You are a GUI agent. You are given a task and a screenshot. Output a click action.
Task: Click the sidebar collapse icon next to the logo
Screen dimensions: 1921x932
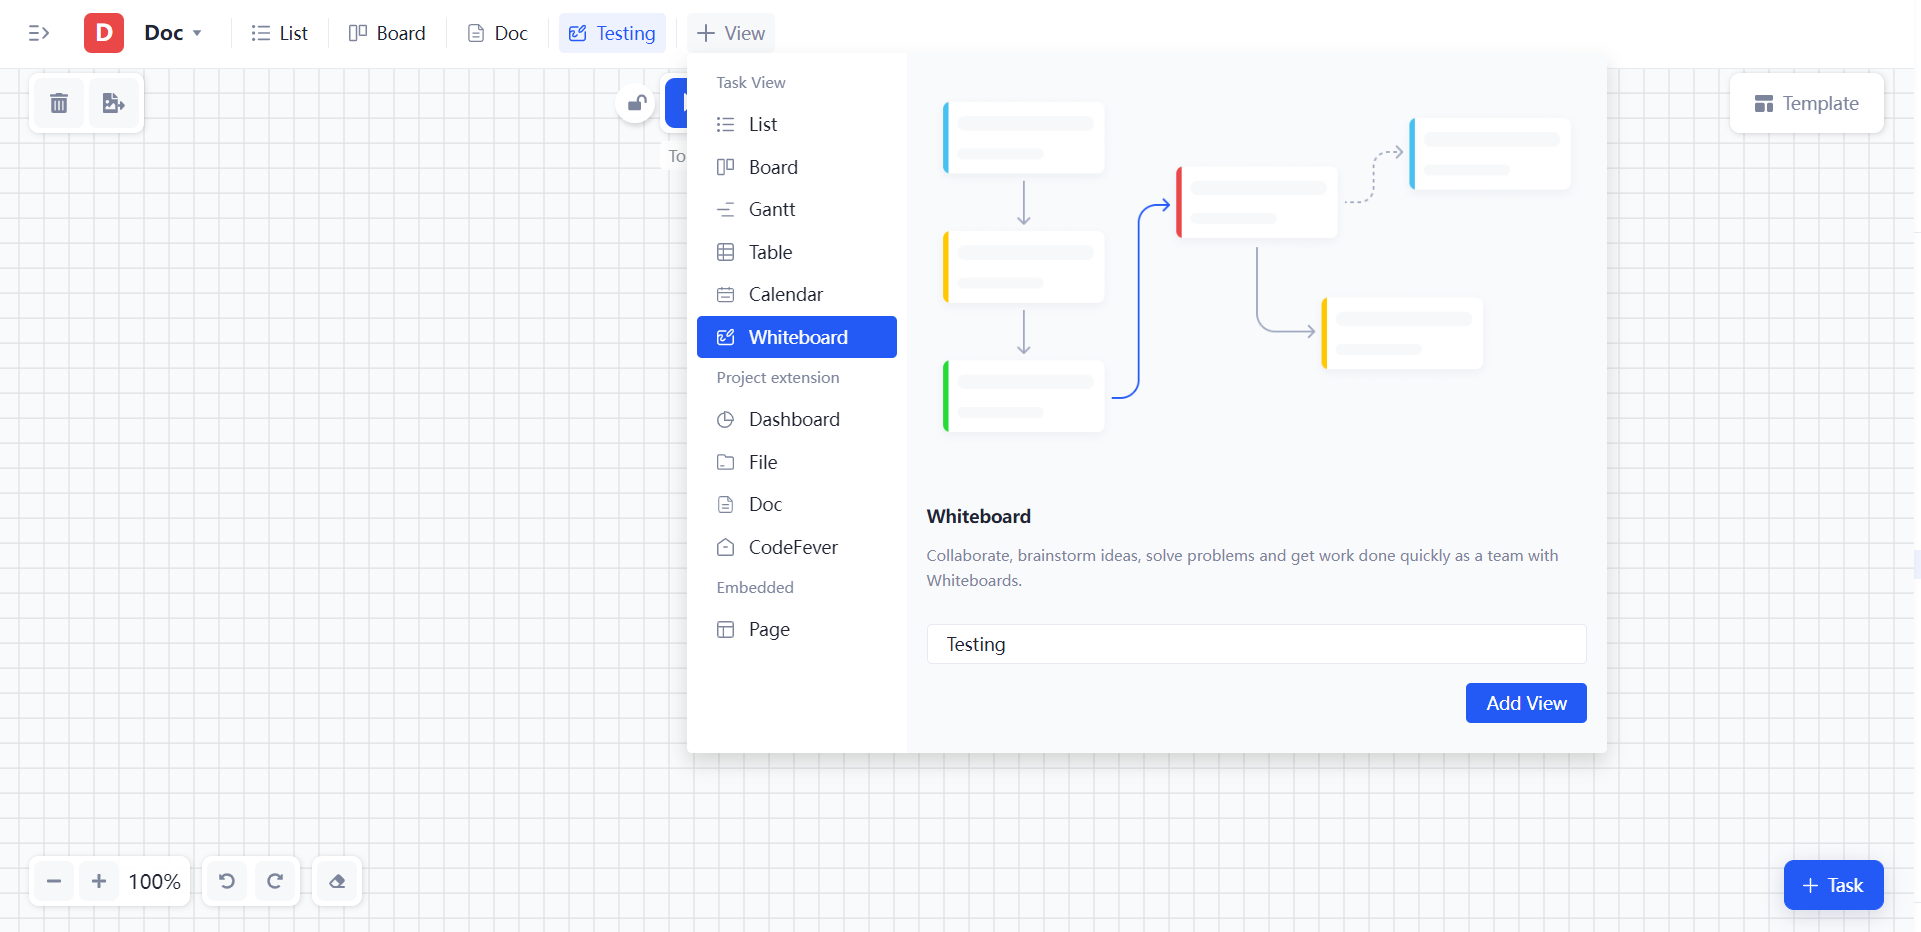point(40,33)
